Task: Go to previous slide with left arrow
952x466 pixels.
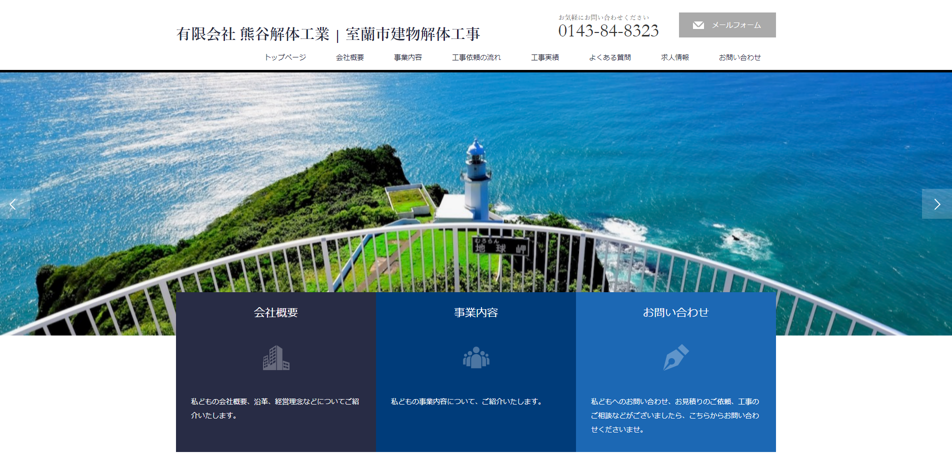Action: coord(13,204)
